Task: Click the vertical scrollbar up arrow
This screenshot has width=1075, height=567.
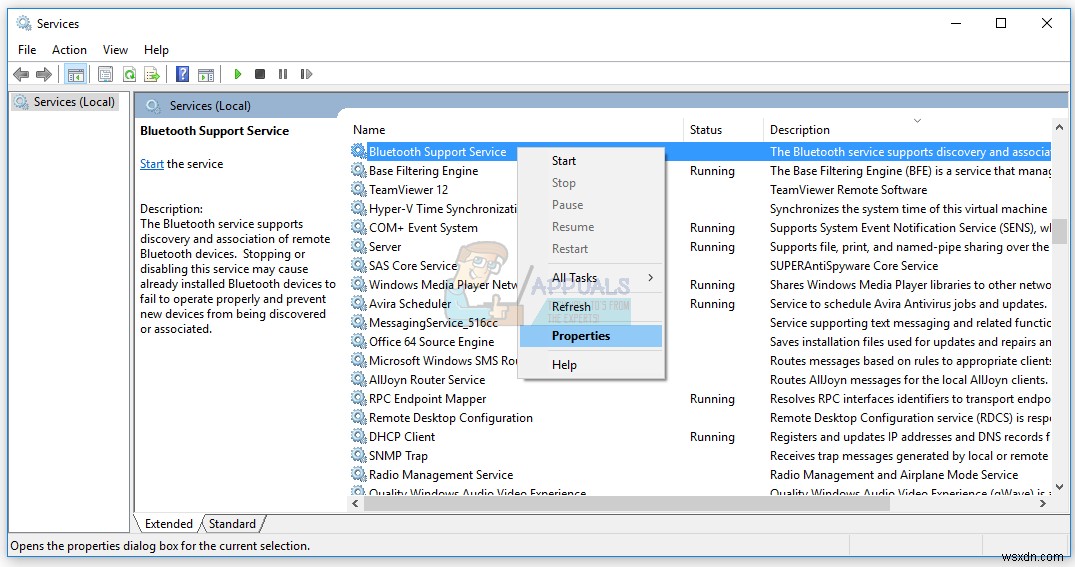Action: click(x=1059, y=128)
